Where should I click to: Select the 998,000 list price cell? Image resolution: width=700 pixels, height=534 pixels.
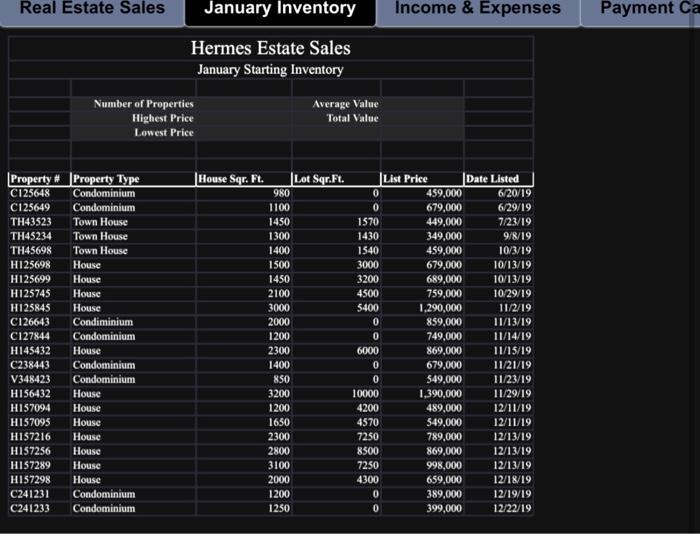(422, 465)
